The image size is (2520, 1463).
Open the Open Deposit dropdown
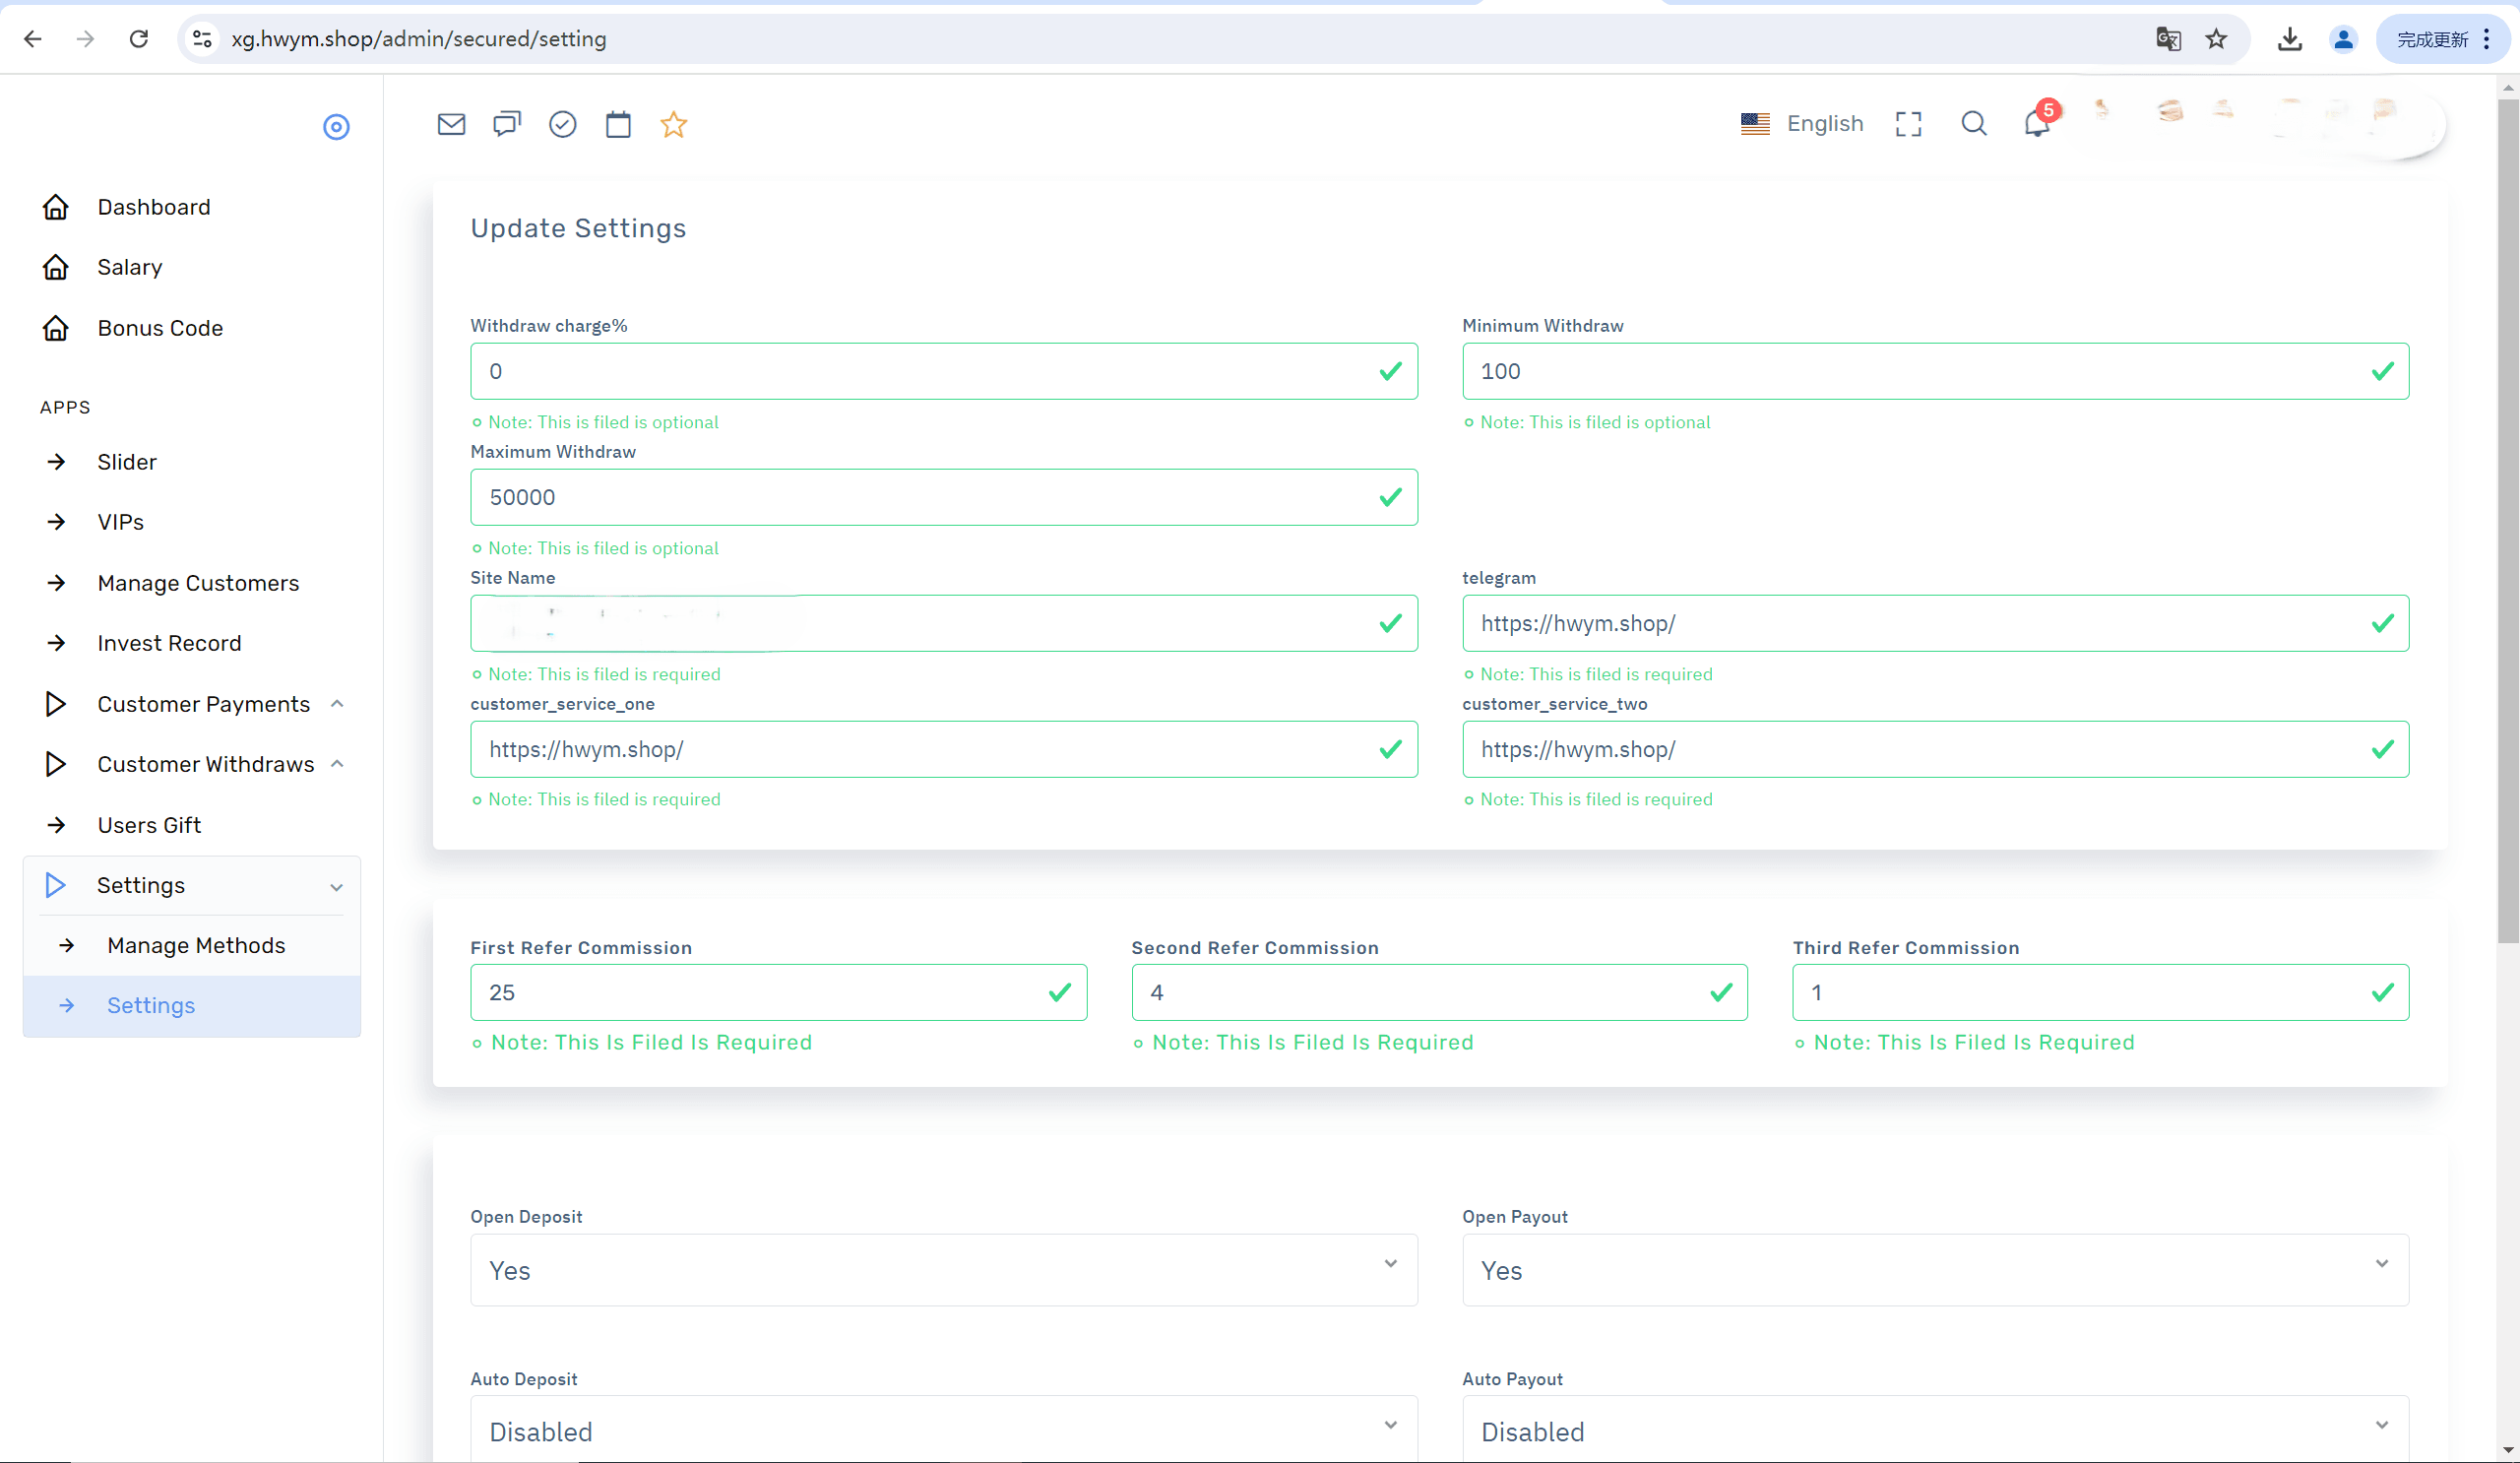943,1269
